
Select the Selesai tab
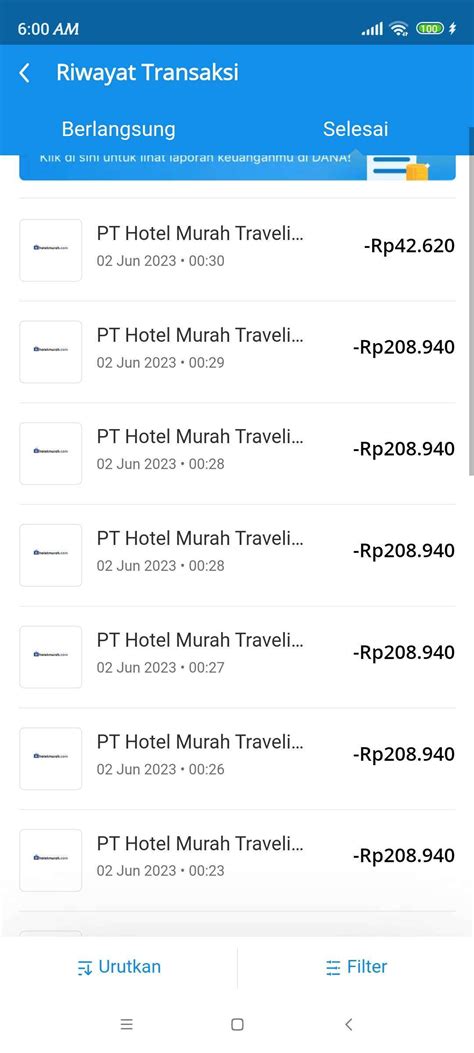coord(355,129)
